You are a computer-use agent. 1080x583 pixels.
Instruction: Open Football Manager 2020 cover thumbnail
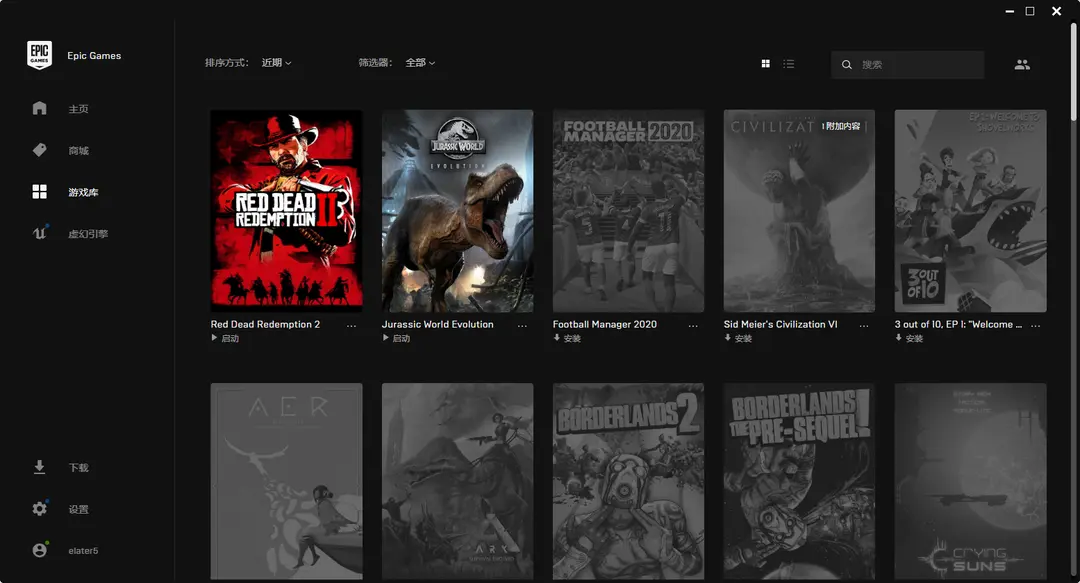[x=628, y=211]
